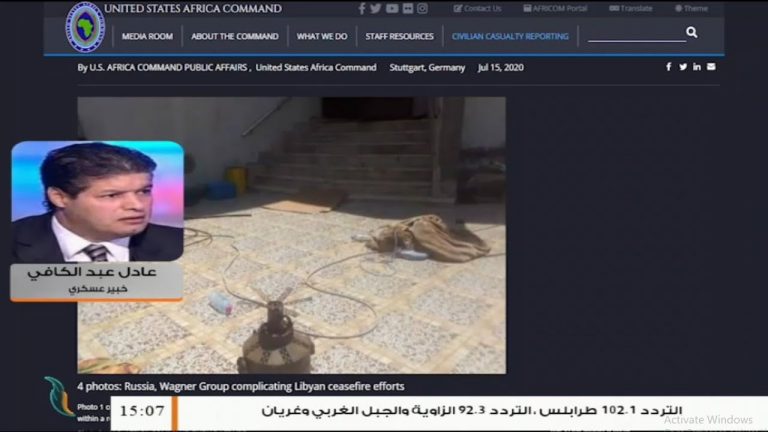The height and width of the screenshot is (432, 768).
Task: Open the YouTube icon in the top header
Action: [392, 8]
